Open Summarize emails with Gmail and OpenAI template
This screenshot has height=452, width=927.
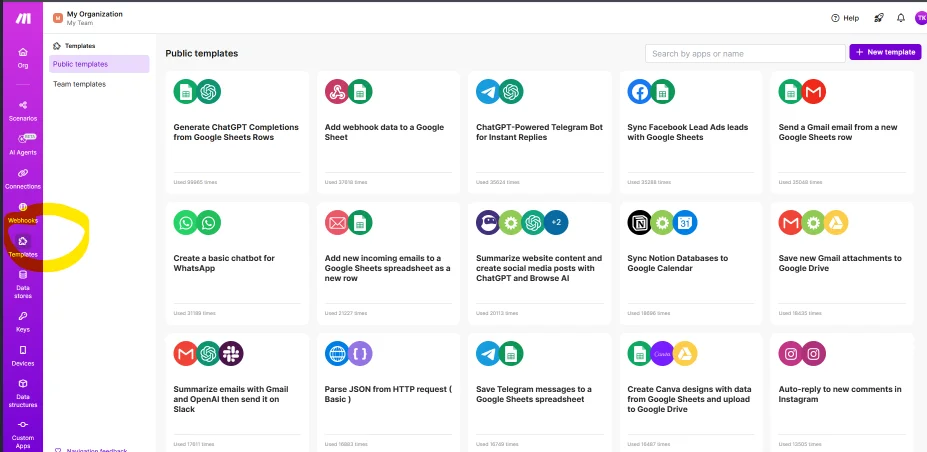[237, 393]
